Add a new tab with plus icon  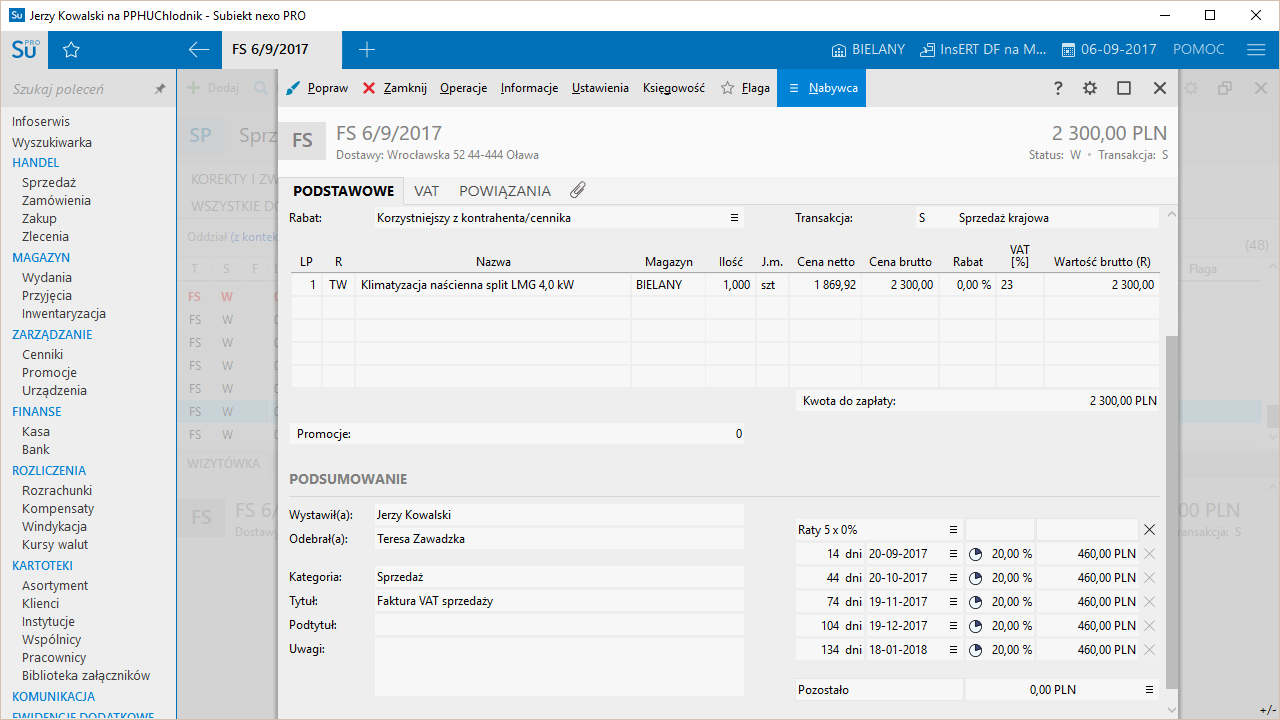[x=366, y=50]
